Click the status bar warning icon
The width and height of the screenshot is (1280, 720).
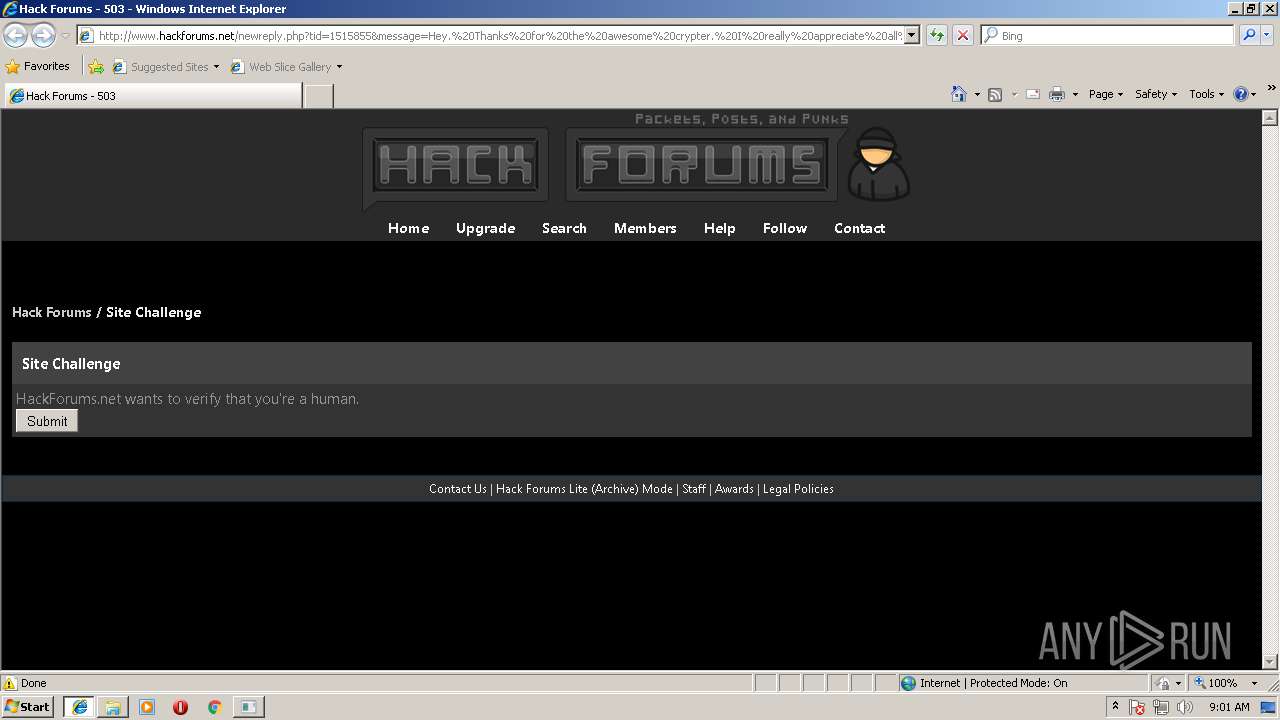[x=10, y=683]
